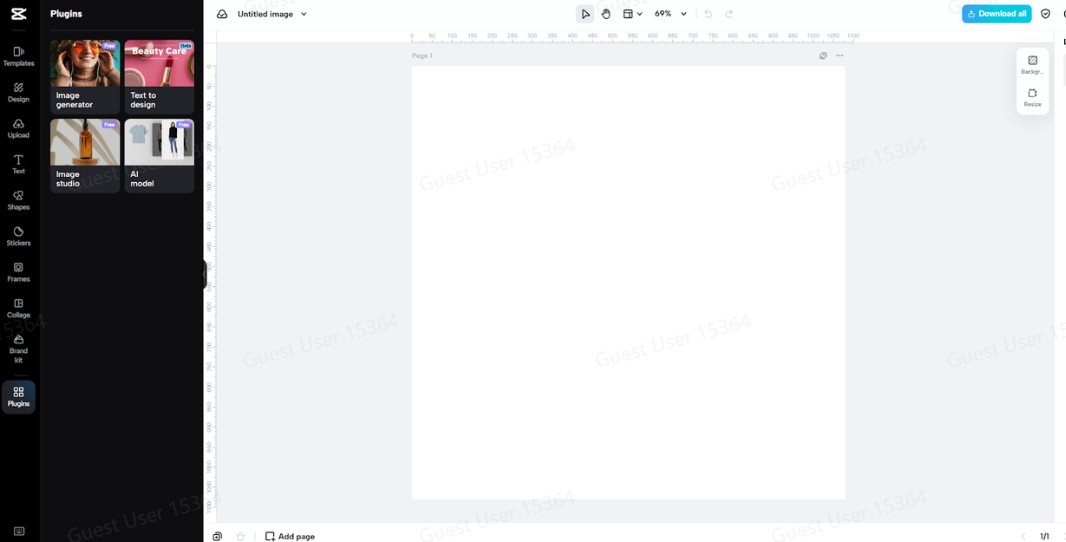The image size is (1066, 542).
Task: Click the blank white canvas page
Action: pos(628,282)
